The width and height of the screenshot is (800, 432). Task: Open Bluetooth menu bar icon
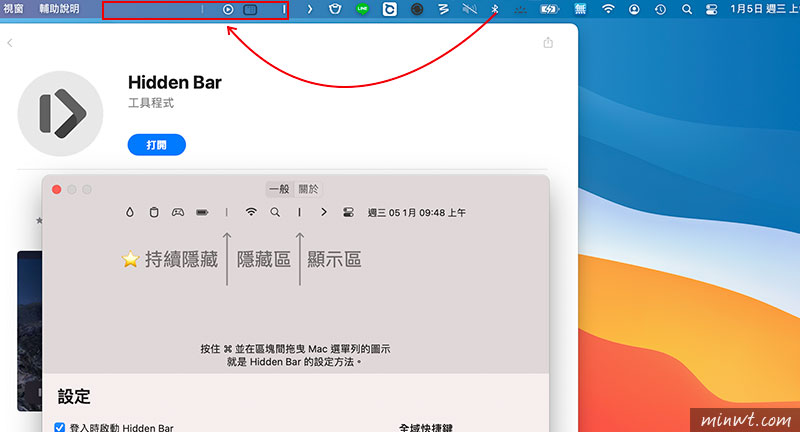[x=494, y=9]
